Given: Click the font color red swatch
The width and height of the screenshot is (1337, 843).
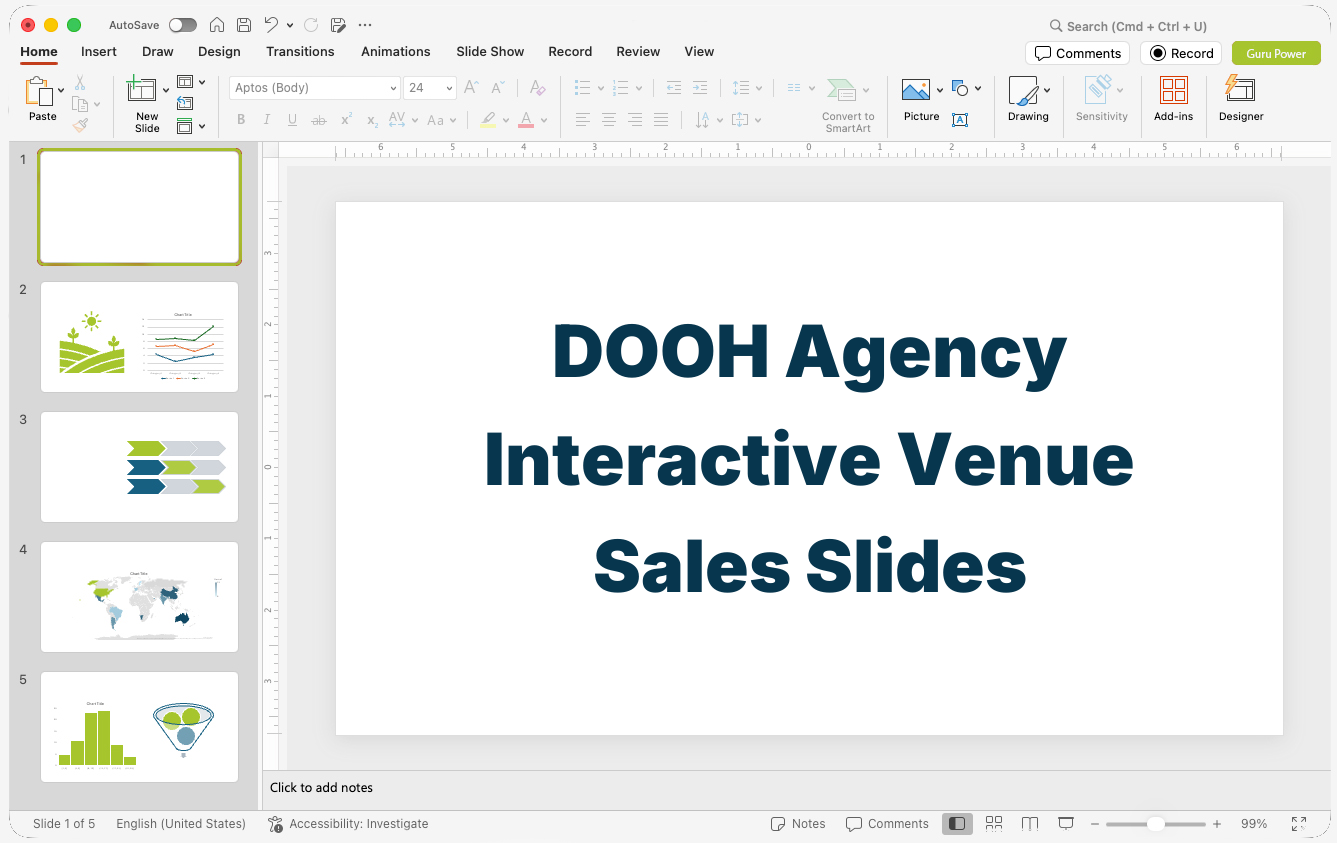Looking at the screenshot, I should click(526, 120).
